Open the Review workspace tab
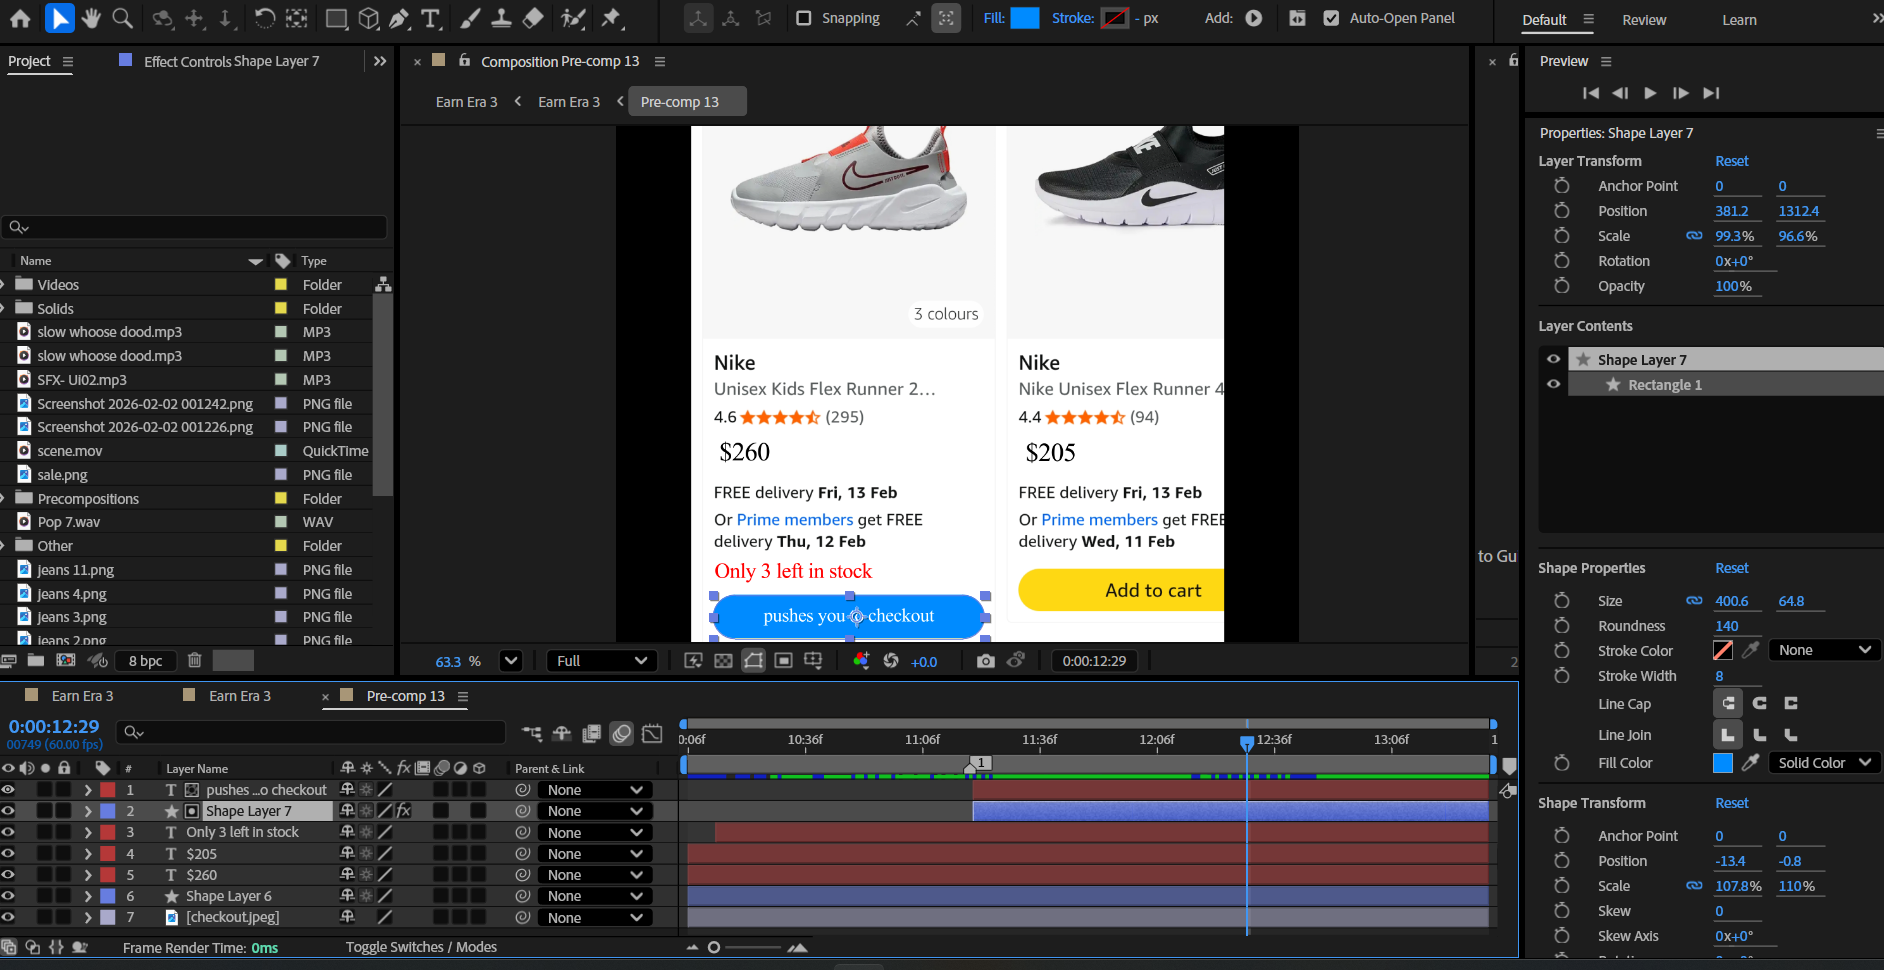The height and width of the screenshot is (970, 1884). (x=1643, y=20)
